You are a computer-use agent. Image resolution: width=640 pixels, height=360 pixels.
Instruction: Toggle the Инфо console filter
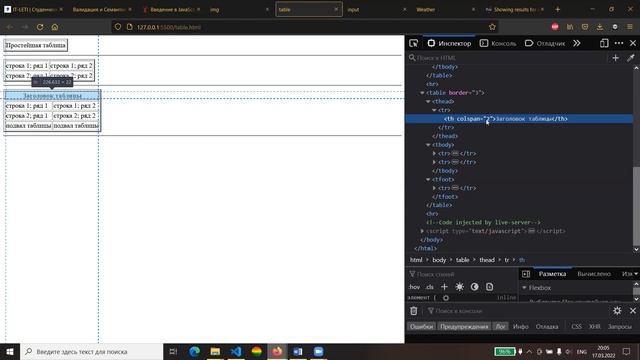click(x=520, y=327)
